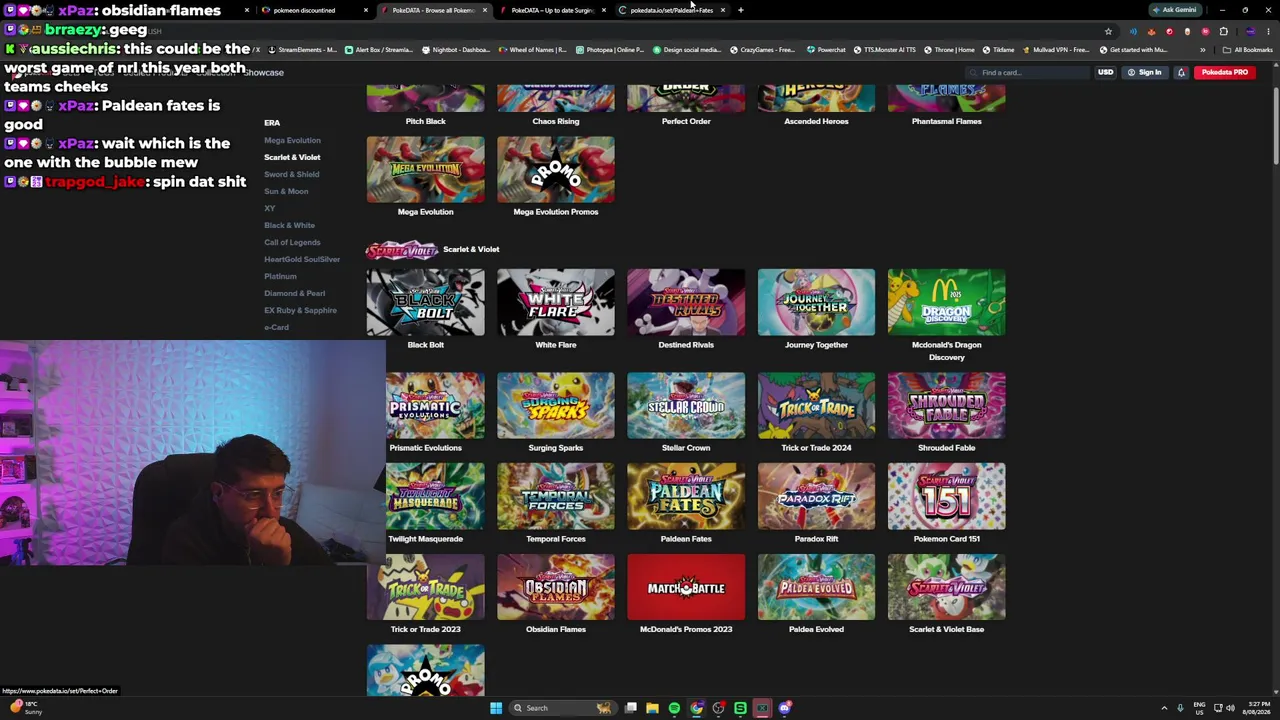The width and height of the screenshot is (1280, 720).
Task: Open the Paldean Fates set
Action: point(686,496)
